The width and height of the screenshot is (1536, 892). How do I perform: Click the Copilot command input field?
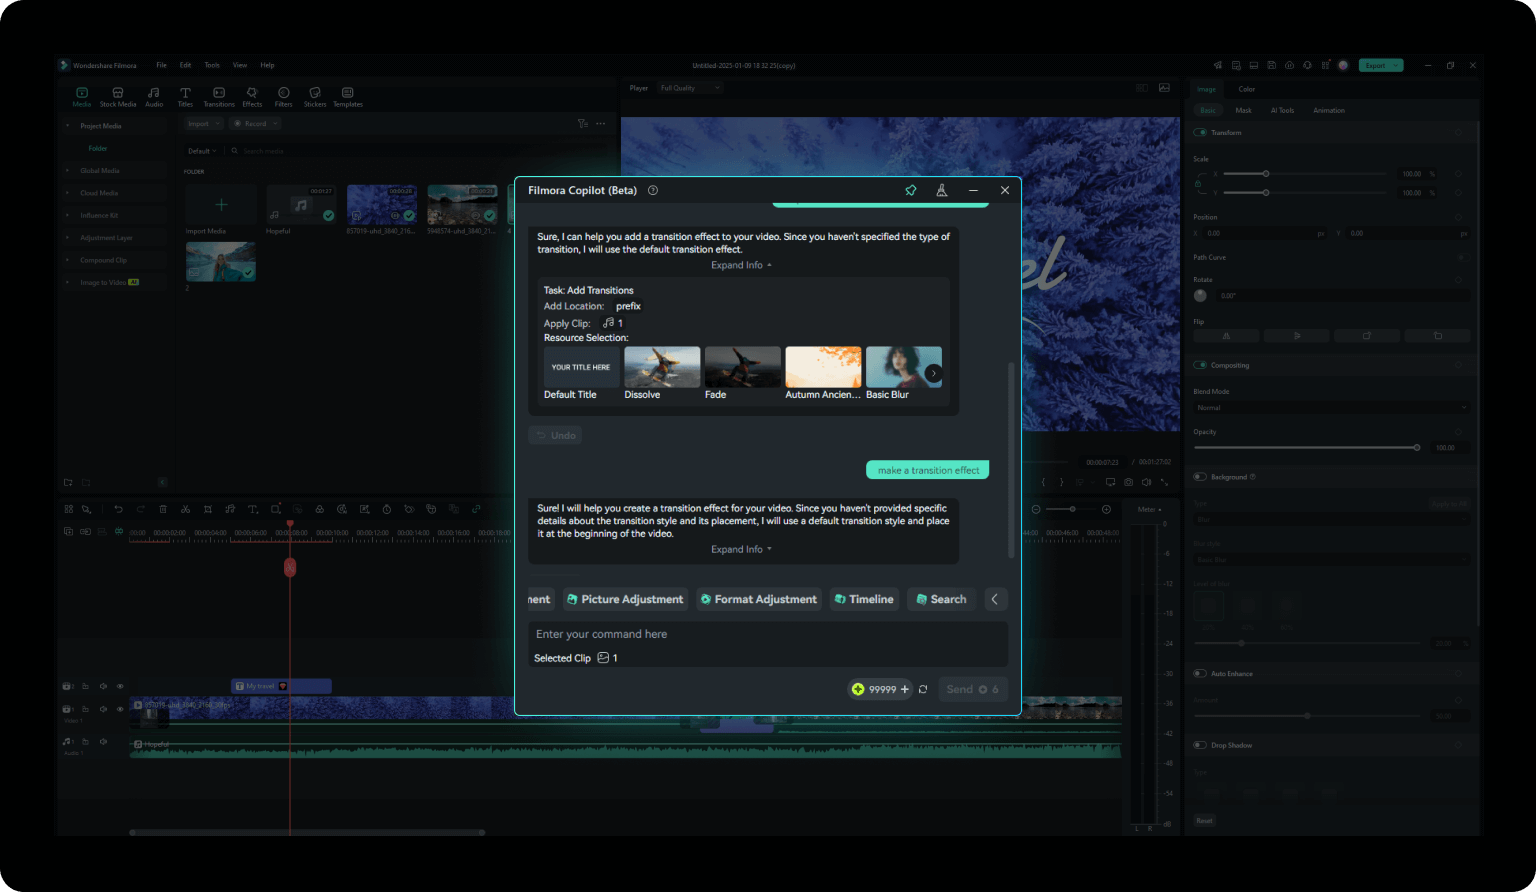(767, 634)
